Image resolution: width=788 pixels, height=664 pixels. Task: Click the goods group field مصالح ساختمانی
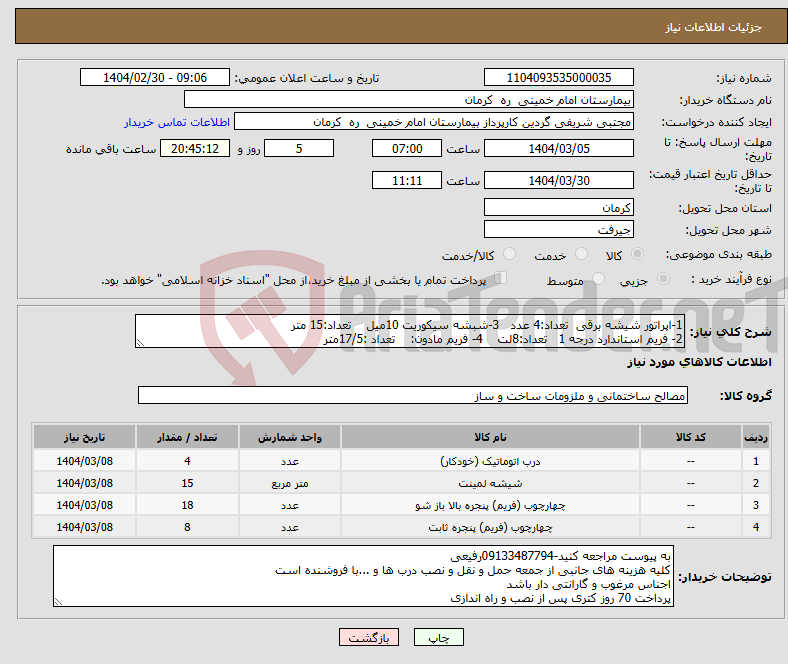click(x=413, y=396)
